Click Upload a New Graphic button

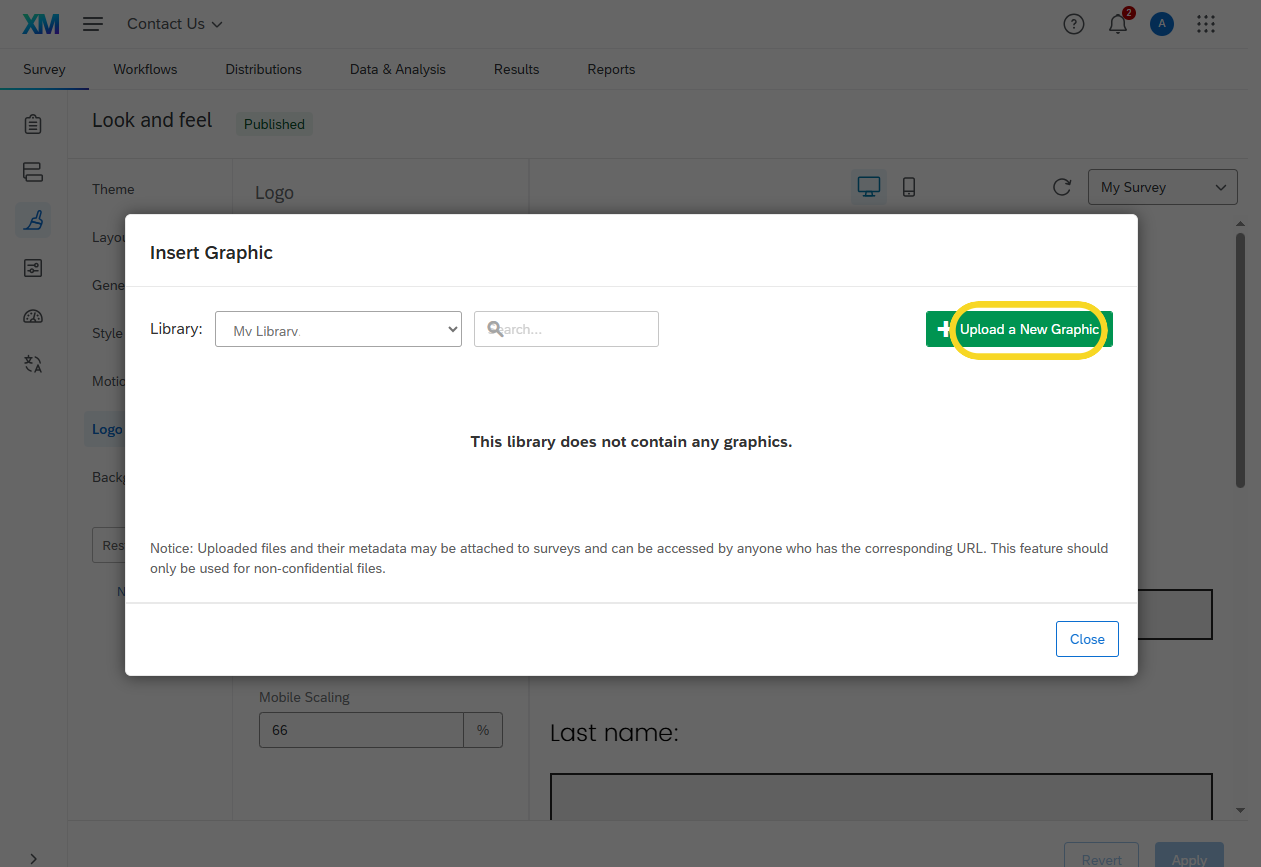1019,329
